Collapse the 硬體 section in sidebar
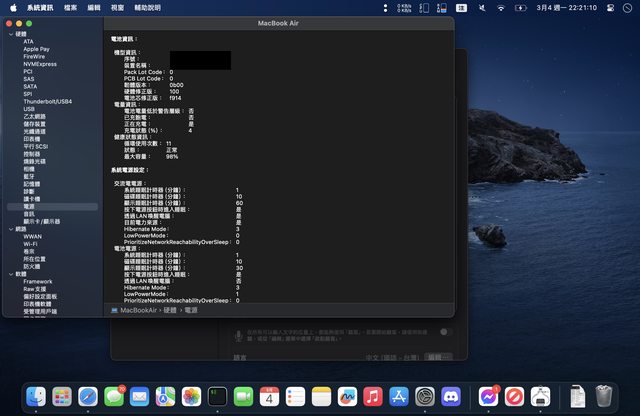640x416 pixels. coord(11,34)
